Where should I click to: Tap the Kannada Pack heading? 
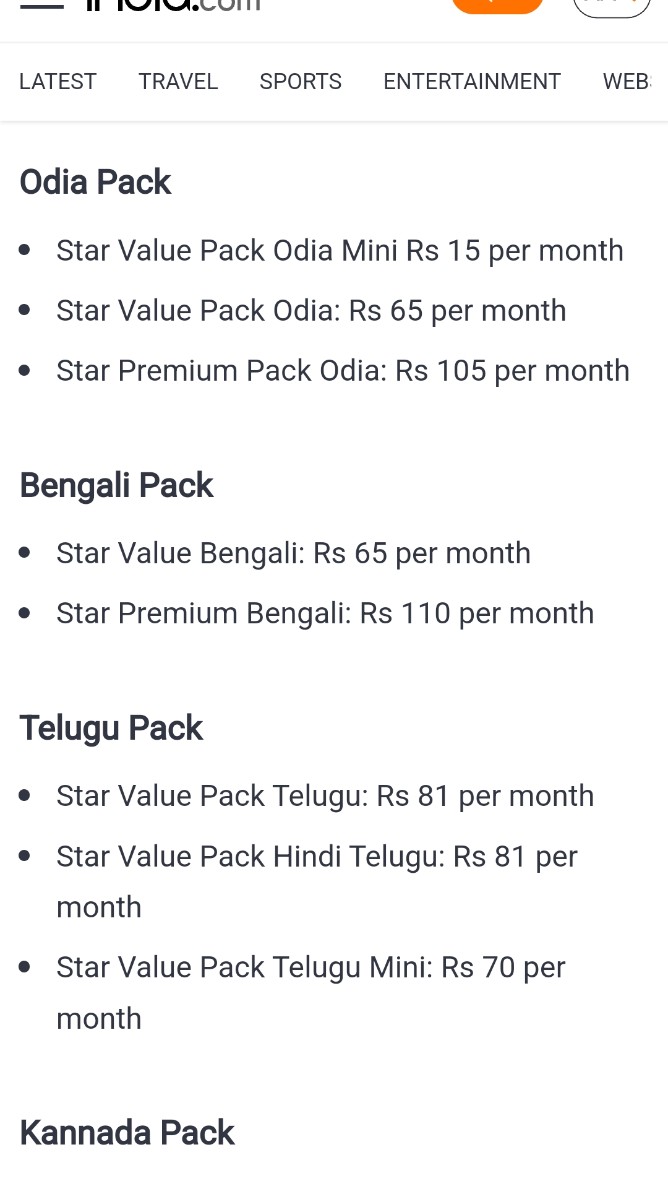[x=127, y=1133]
